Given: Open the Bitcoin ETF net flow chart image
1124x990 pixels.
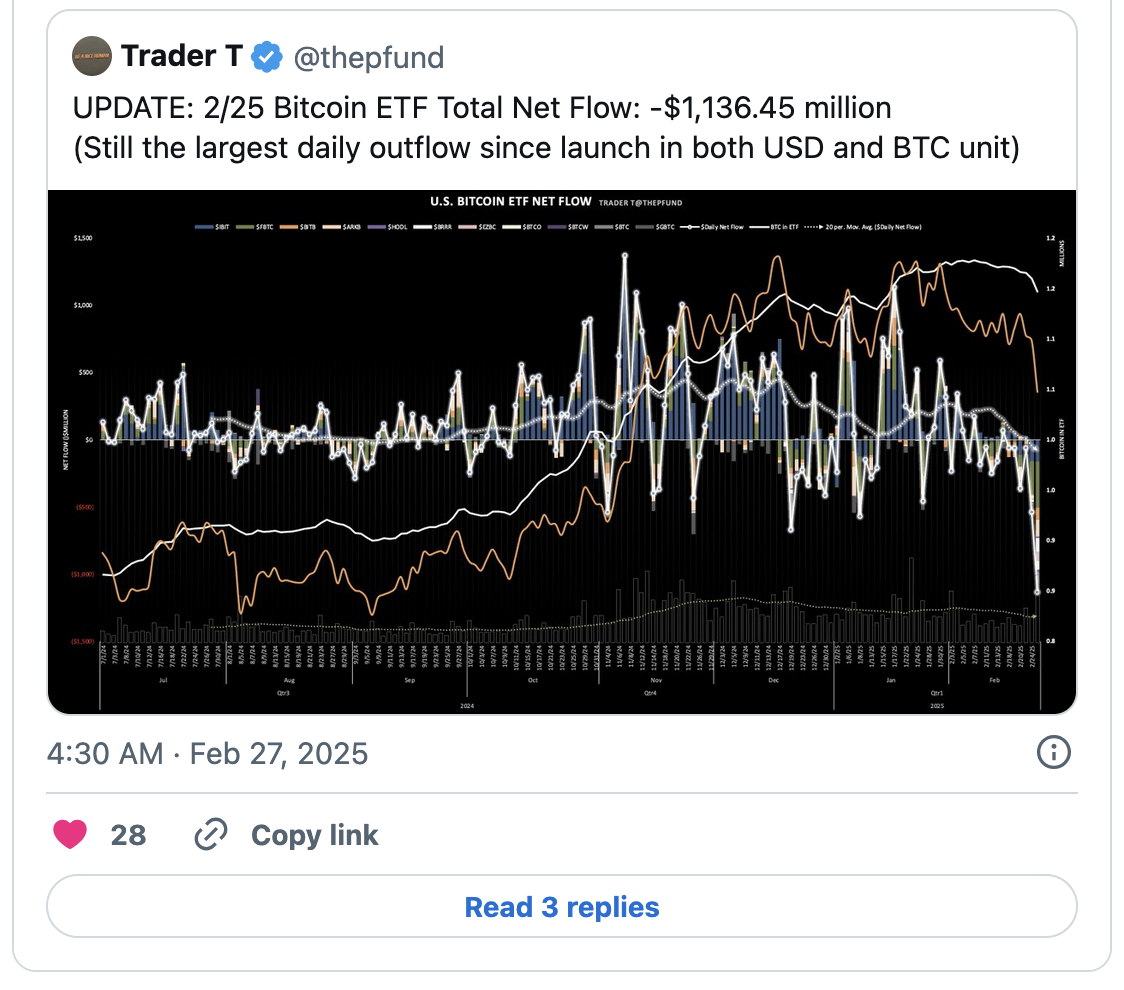Looking at the screenshot, I should 562,450.
